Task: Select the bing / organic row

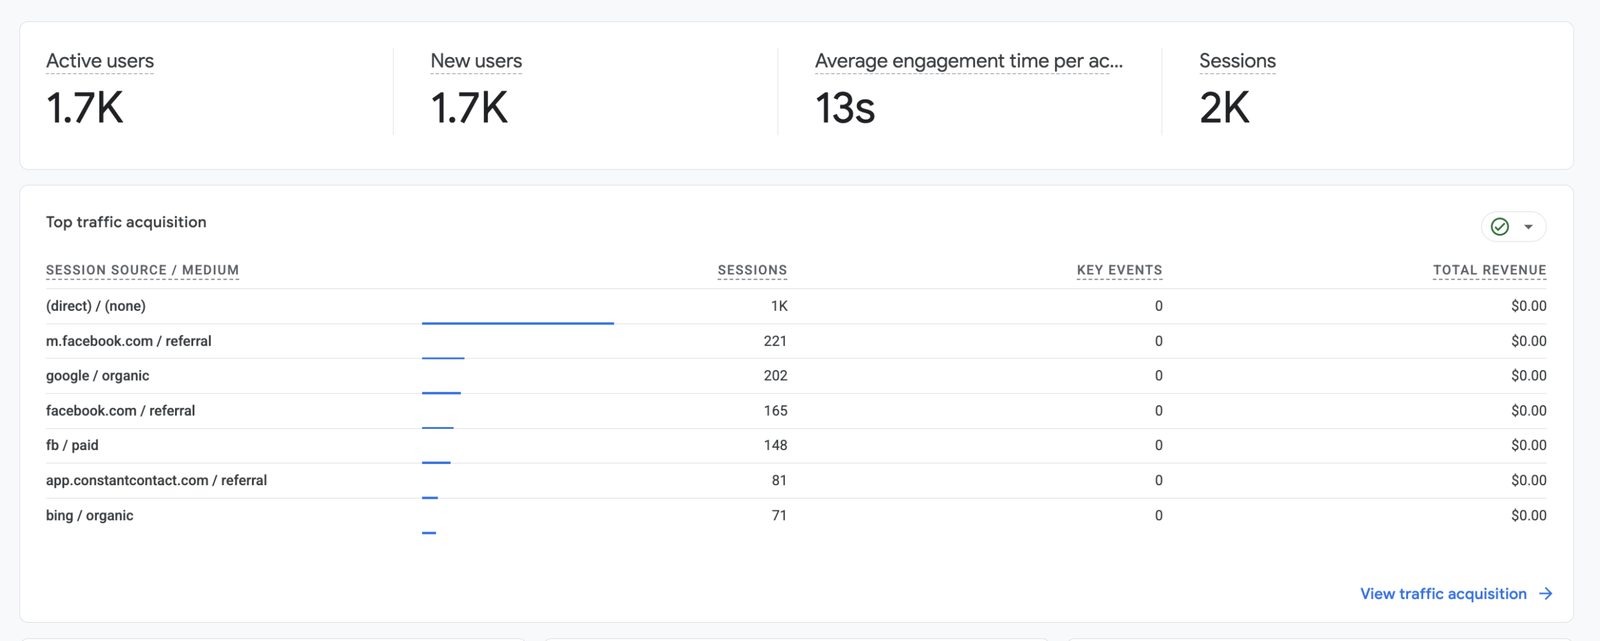Action: click(x=796, y=516)
